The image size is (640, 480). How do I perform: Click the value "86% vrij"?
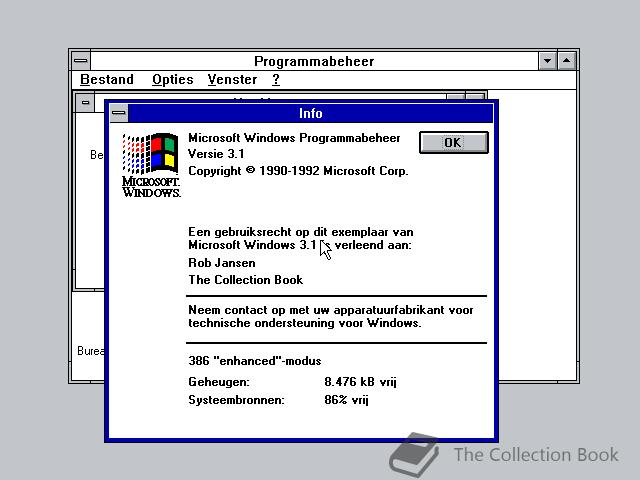pos(347,400)
